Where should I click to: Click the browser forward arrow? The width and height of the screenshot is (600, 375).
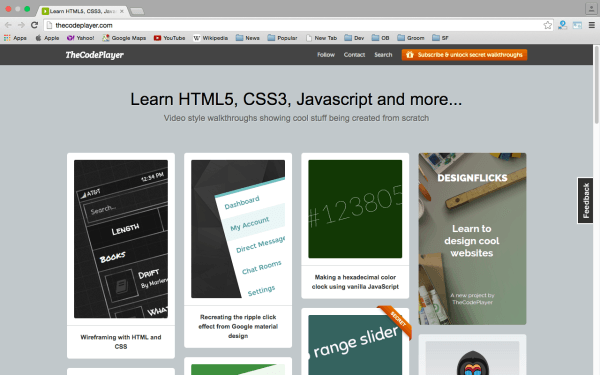(x=21, y=25)
